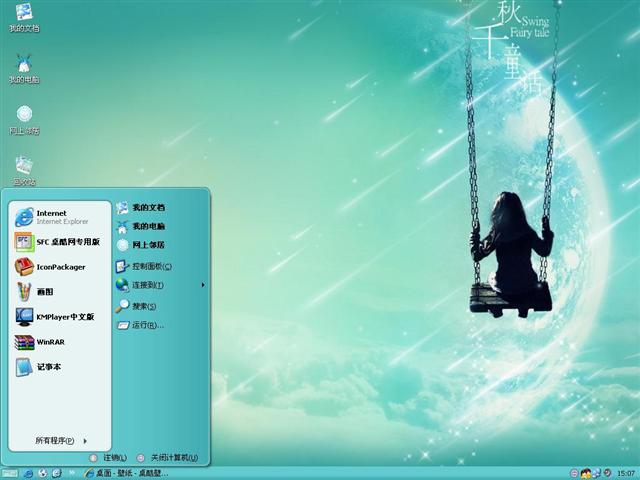Click the 15:07 system clock
This screenshot has width=640, height=480.
point(626,474)
